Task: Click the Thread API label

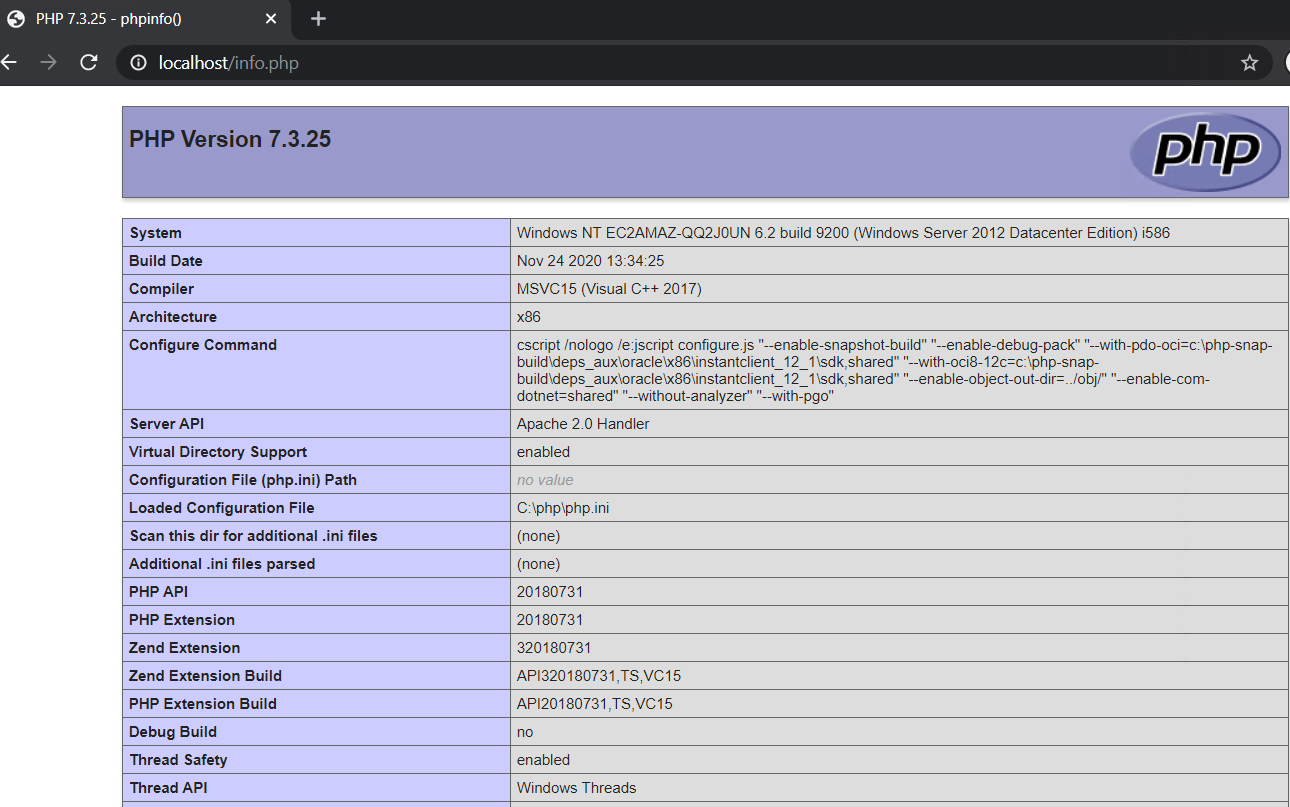Action: pos(168,788)
